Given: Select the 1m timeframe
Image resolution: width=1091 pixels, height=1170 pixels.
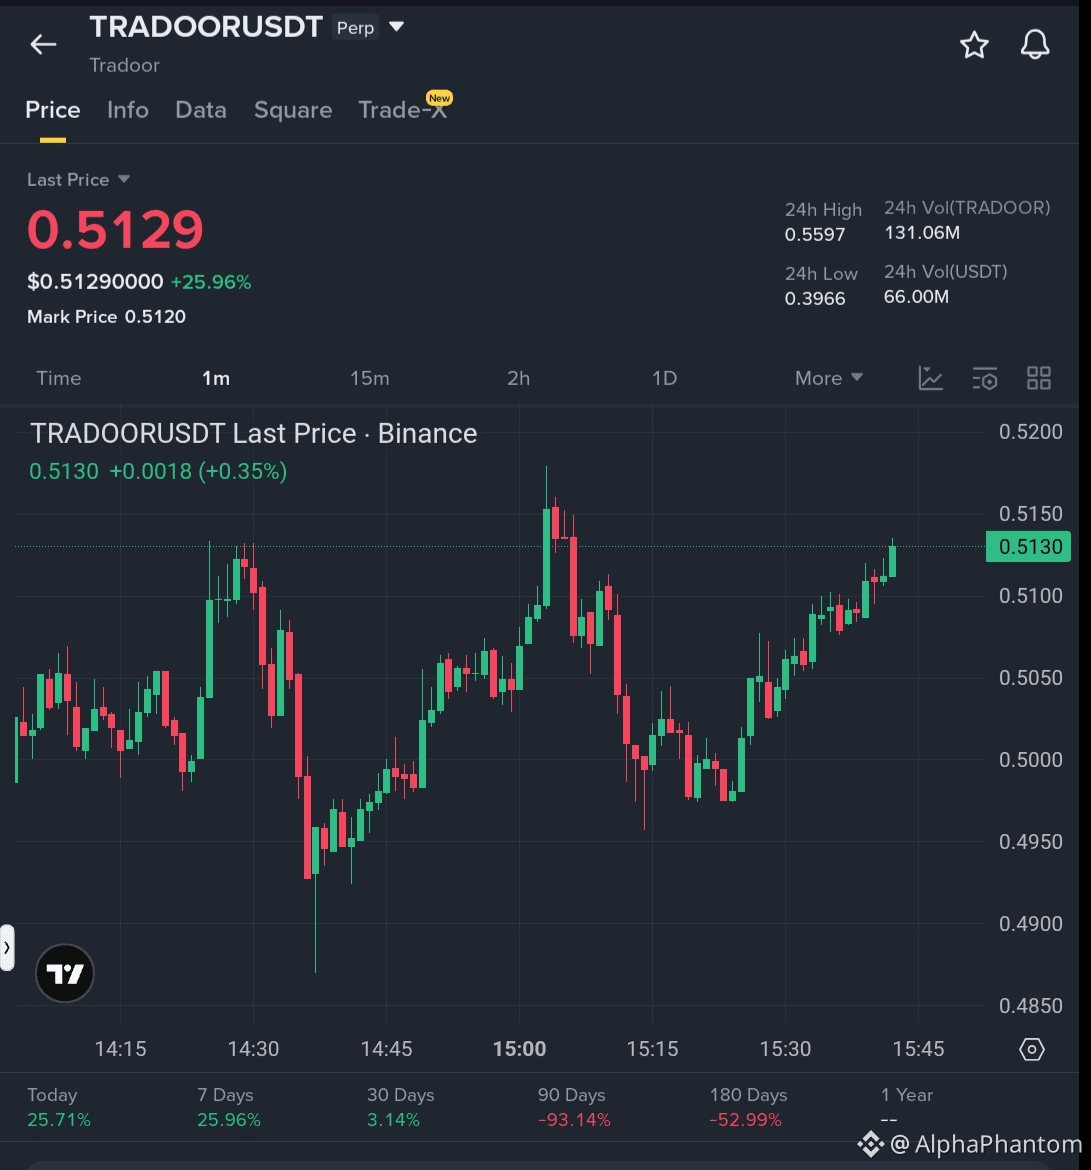Looking at the screenshot, I should [216, 378].
